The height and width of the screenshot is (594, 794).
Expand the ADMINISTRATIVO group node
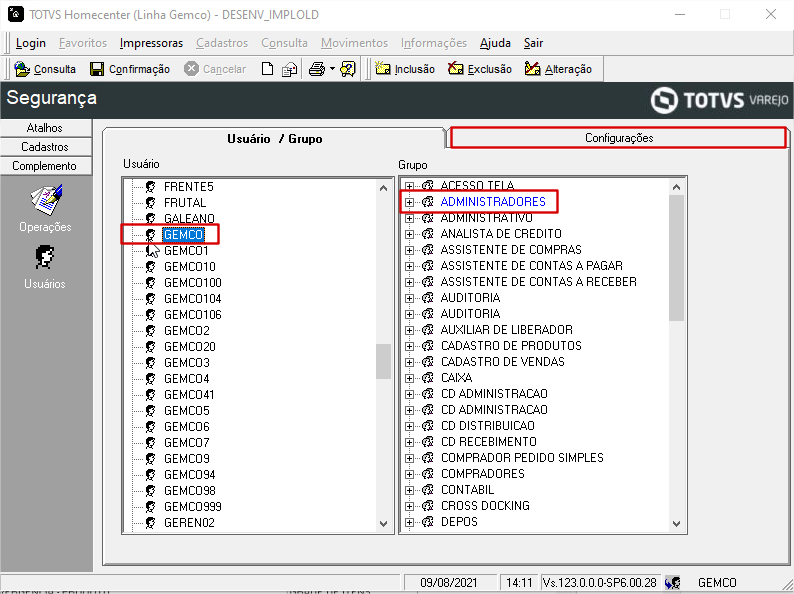pos(409,218)
